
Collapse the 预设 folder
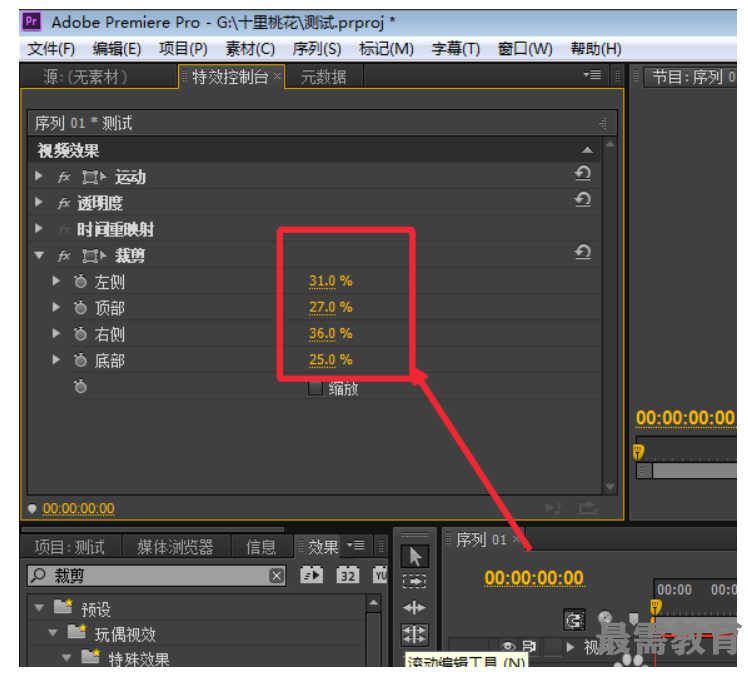[39, 608]
